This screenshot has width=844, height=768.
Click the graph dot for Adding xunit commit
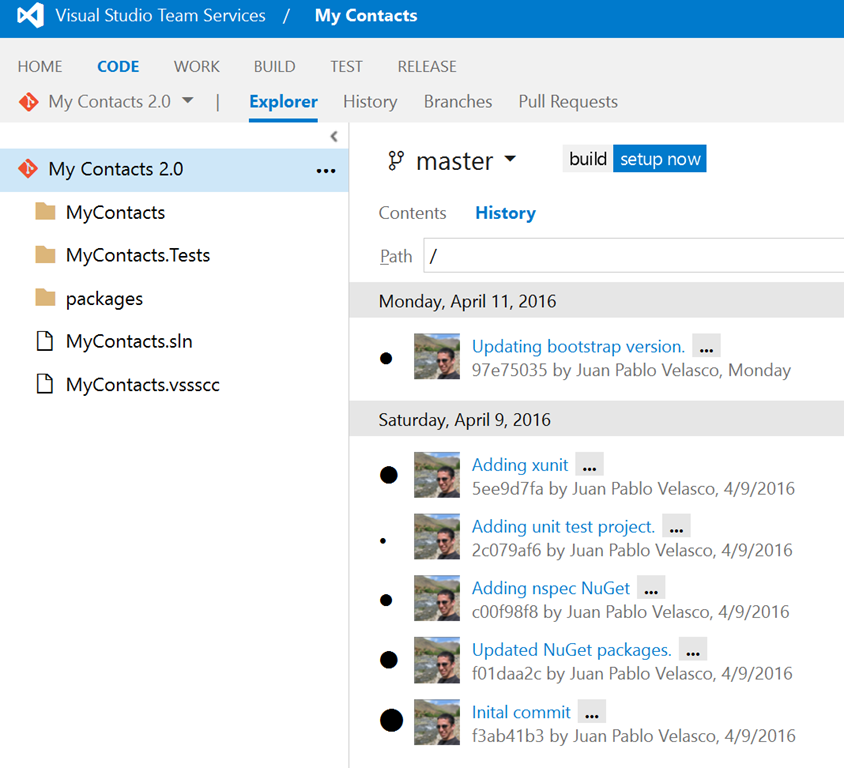[389, 475]
